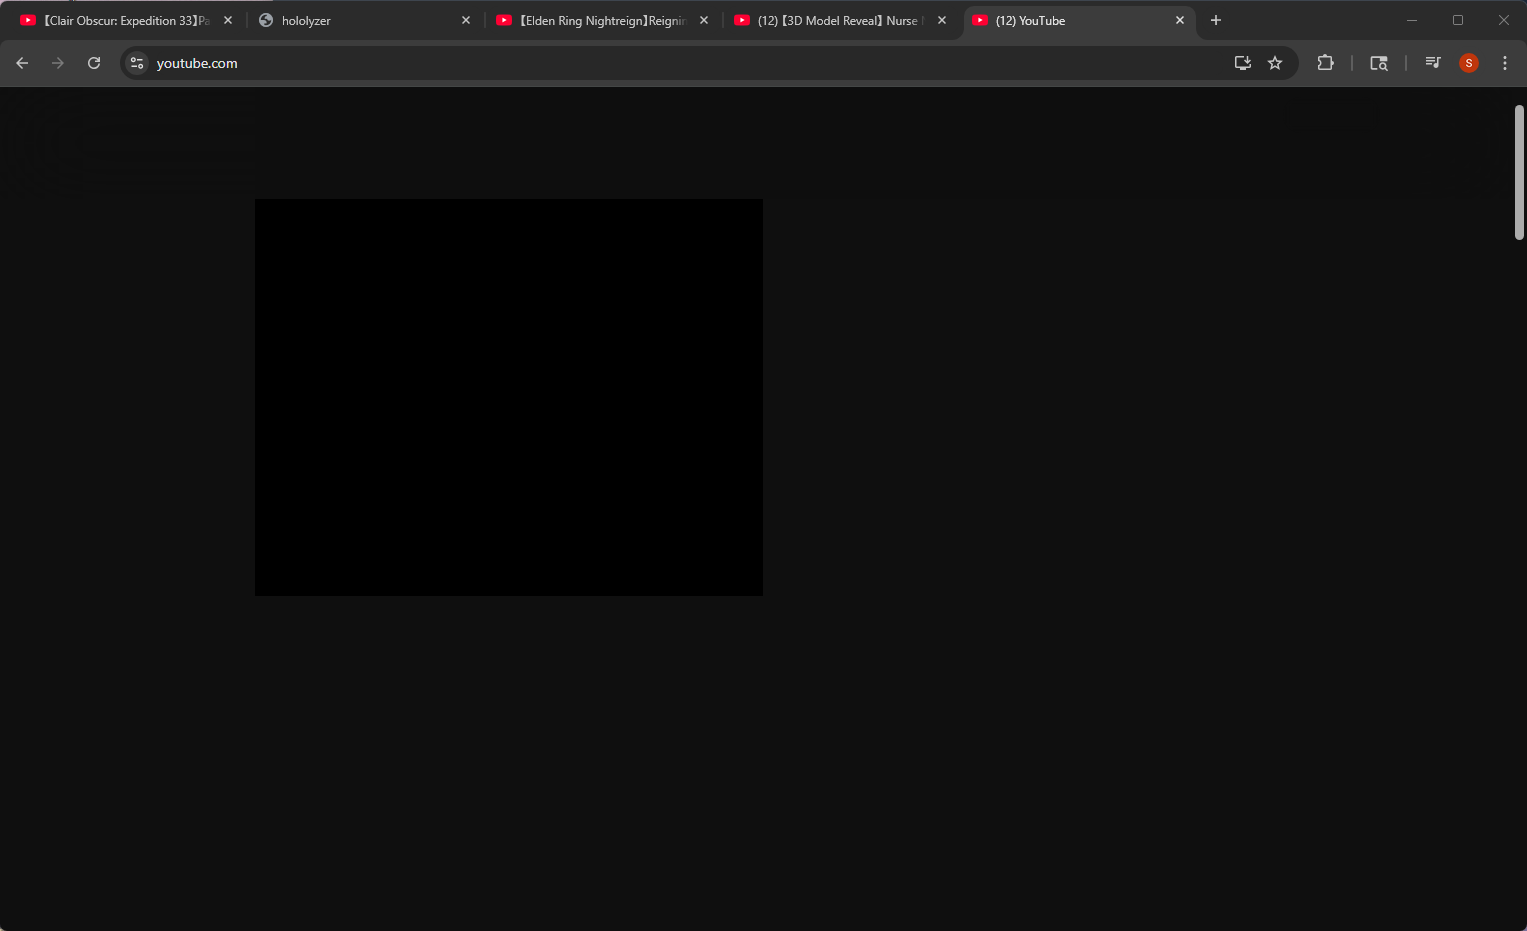
Task: Bookmark this tab with the star icon
Action: click(x=1275, y=63)
